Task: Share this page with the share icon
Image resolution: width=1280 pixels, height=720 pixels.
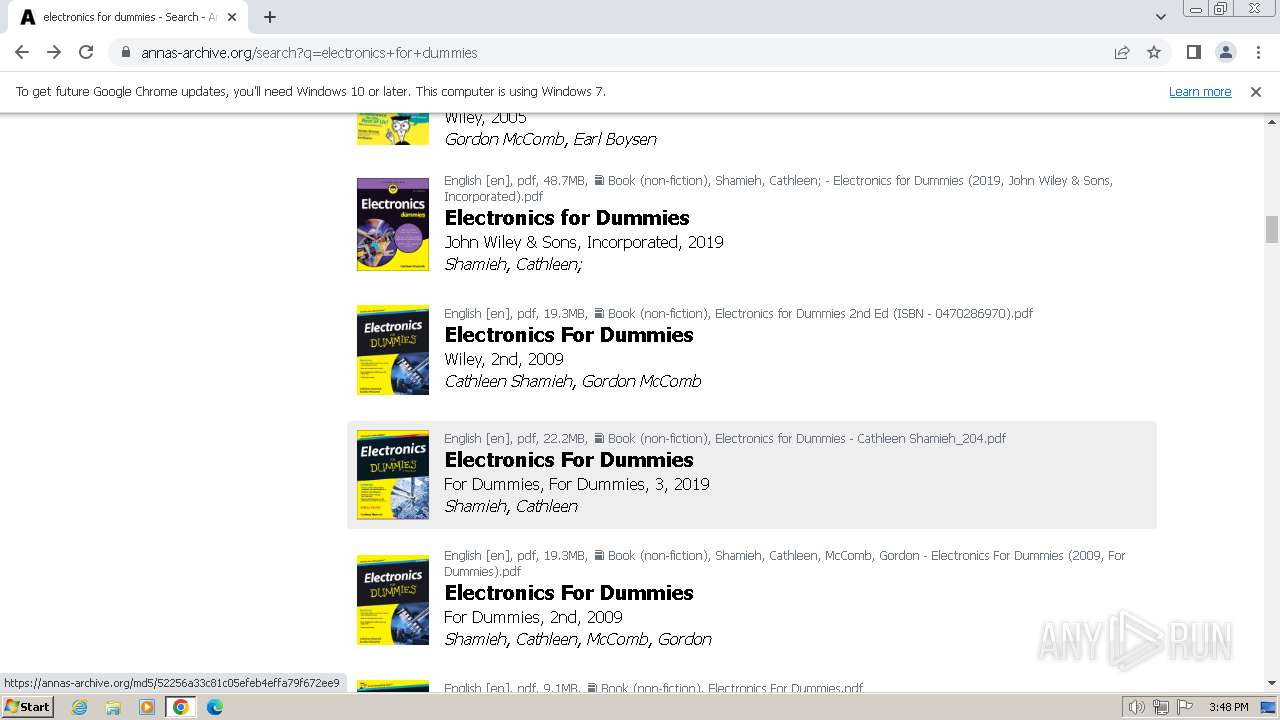Action: (x=1122, y=52)
